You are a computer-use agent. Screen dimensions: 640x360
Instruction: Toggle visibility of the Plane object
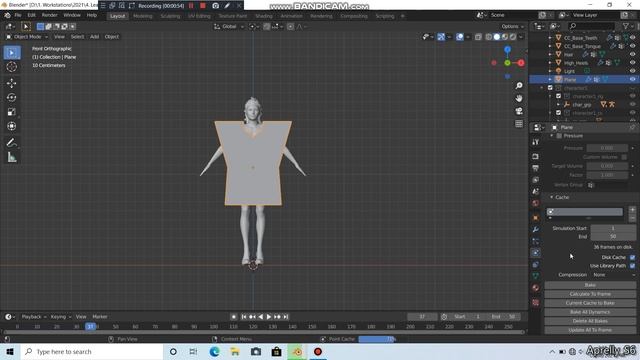click(633, 79)
